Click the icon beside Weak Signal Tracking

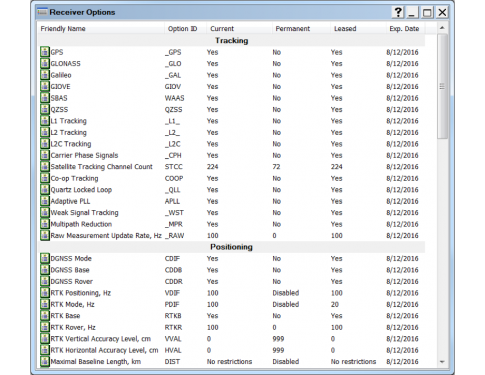(45, 213)
